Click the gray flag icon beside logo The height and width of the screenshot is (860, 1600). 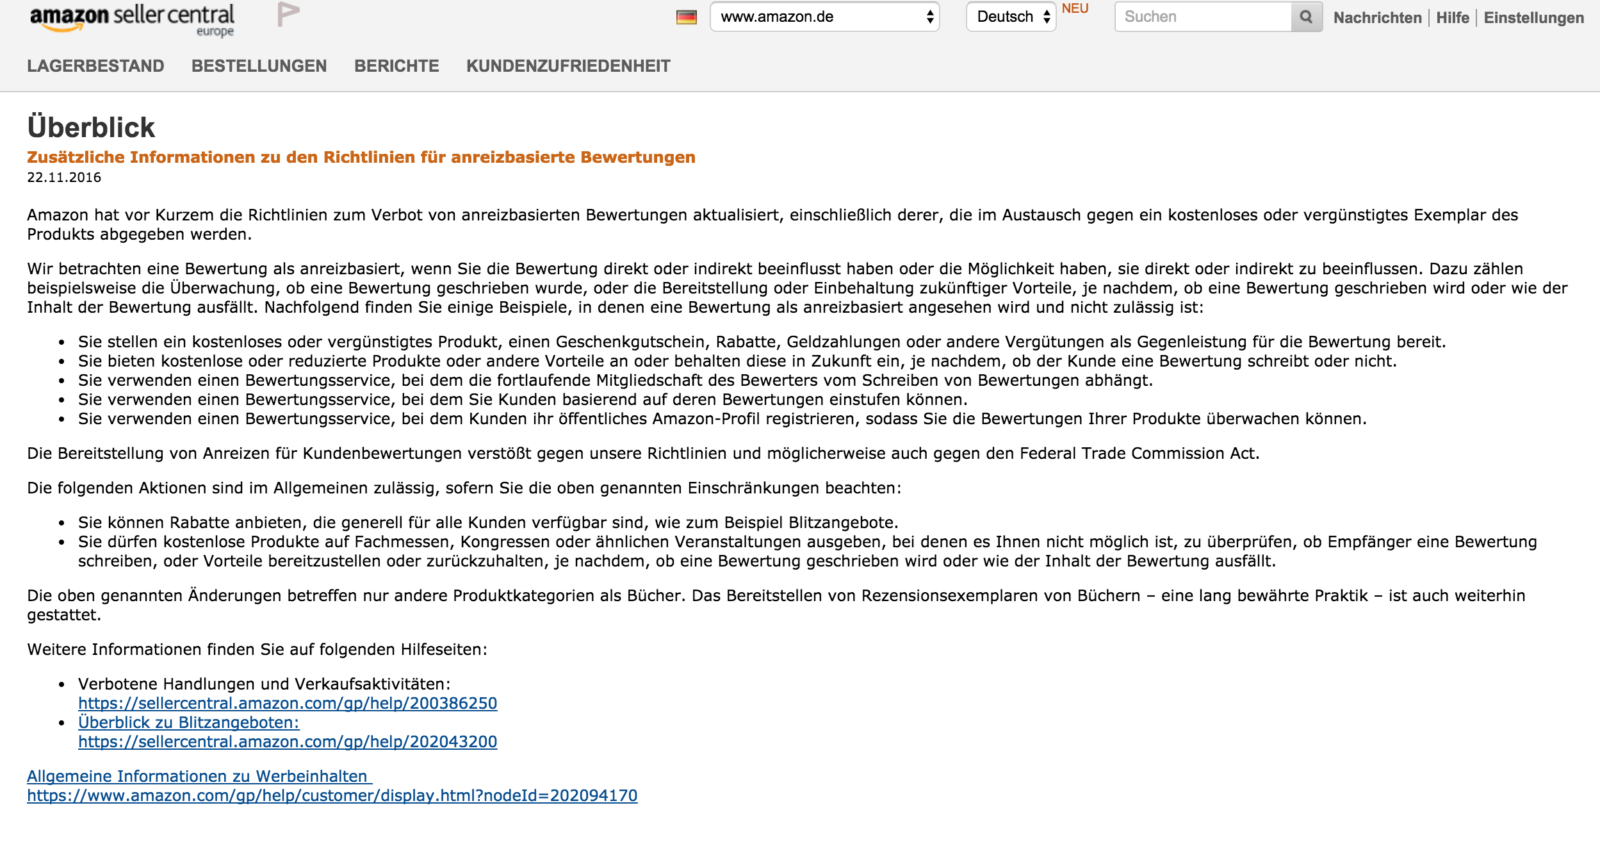tap(288, 15)
